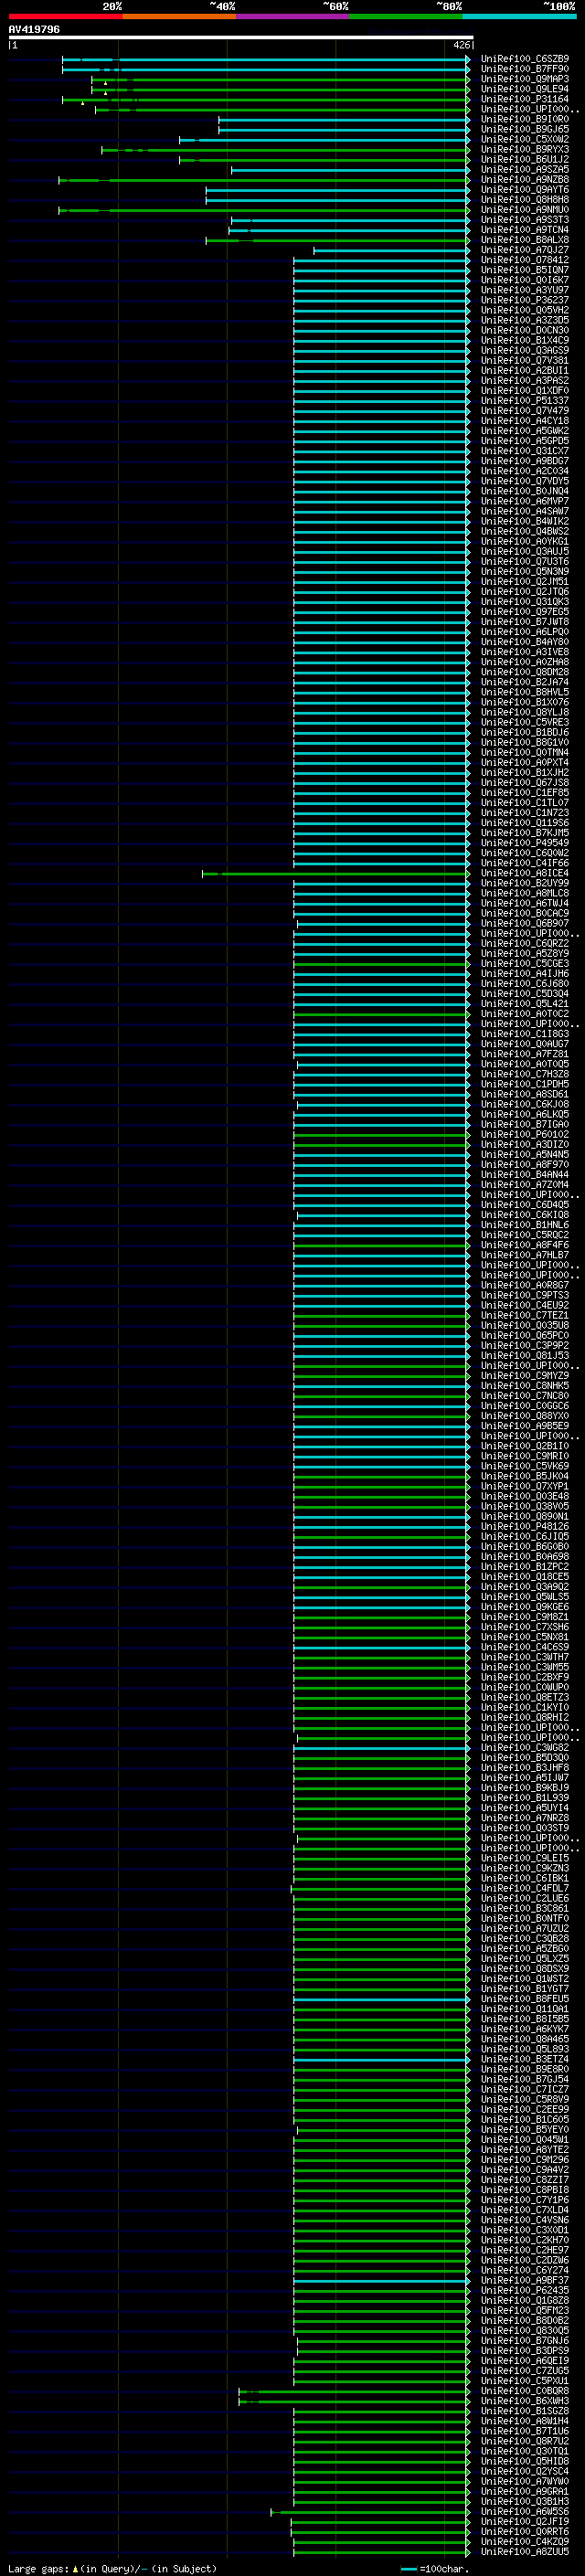This screenshot has height=2576, width=585.
Task: Open hit UniRef100_Q5HID8
Action: (525, 2461)
